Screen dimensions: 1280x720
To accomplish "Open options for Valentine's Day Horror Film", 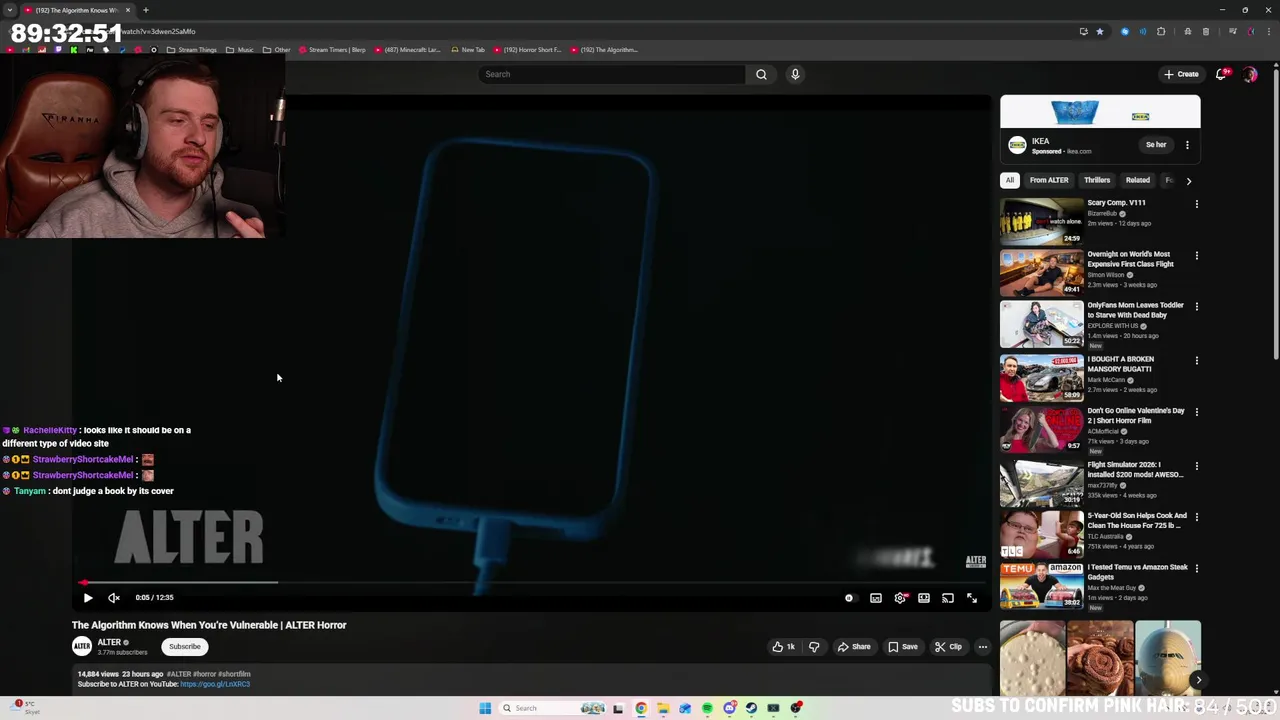I will tap(1196, 411).
